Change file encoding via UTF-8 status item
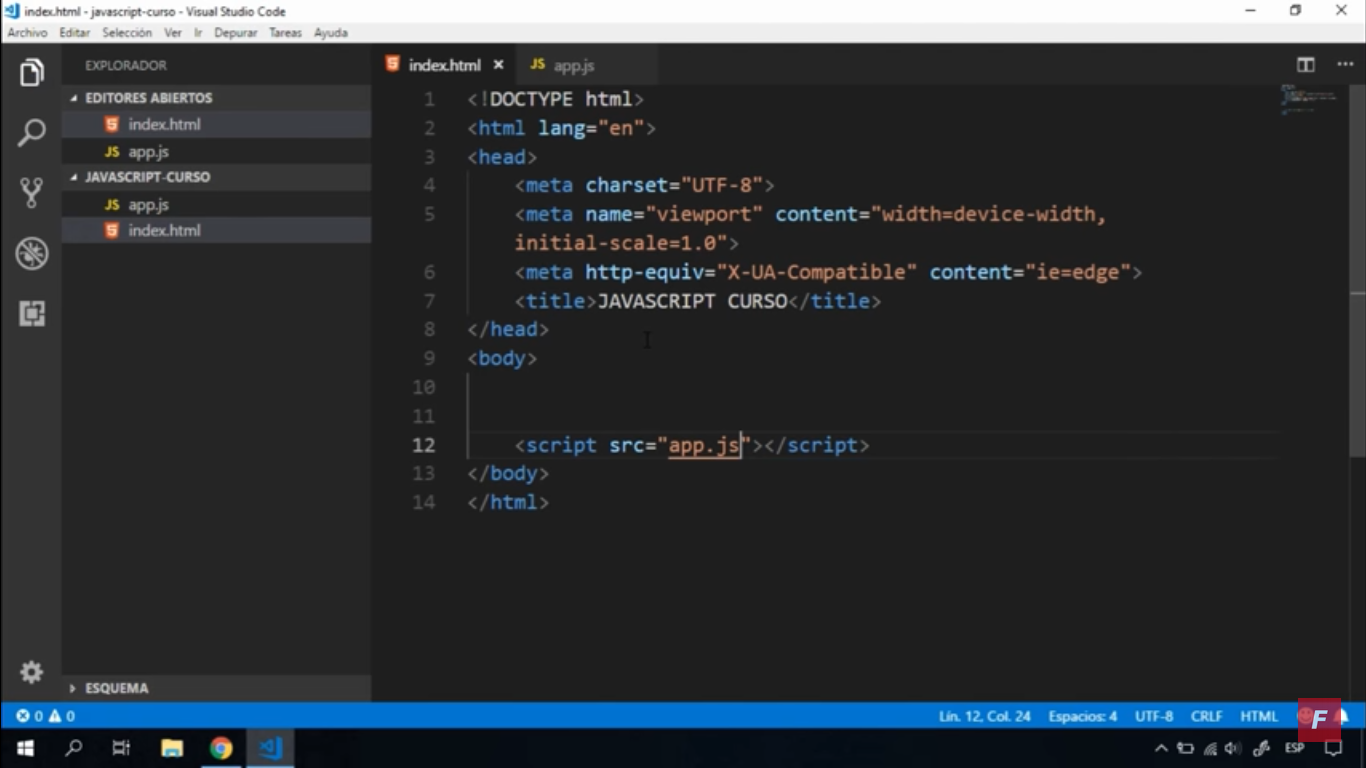This screenshot has width=1366, height=768. tap(1154, 716)
